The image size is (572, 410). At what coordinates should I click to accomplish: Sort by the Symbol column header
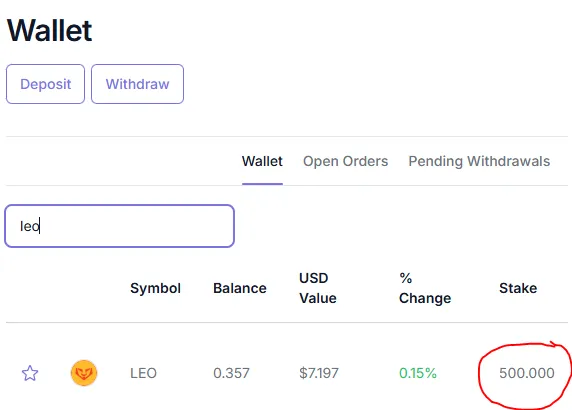pyautogui.click(x=155, y=288)
